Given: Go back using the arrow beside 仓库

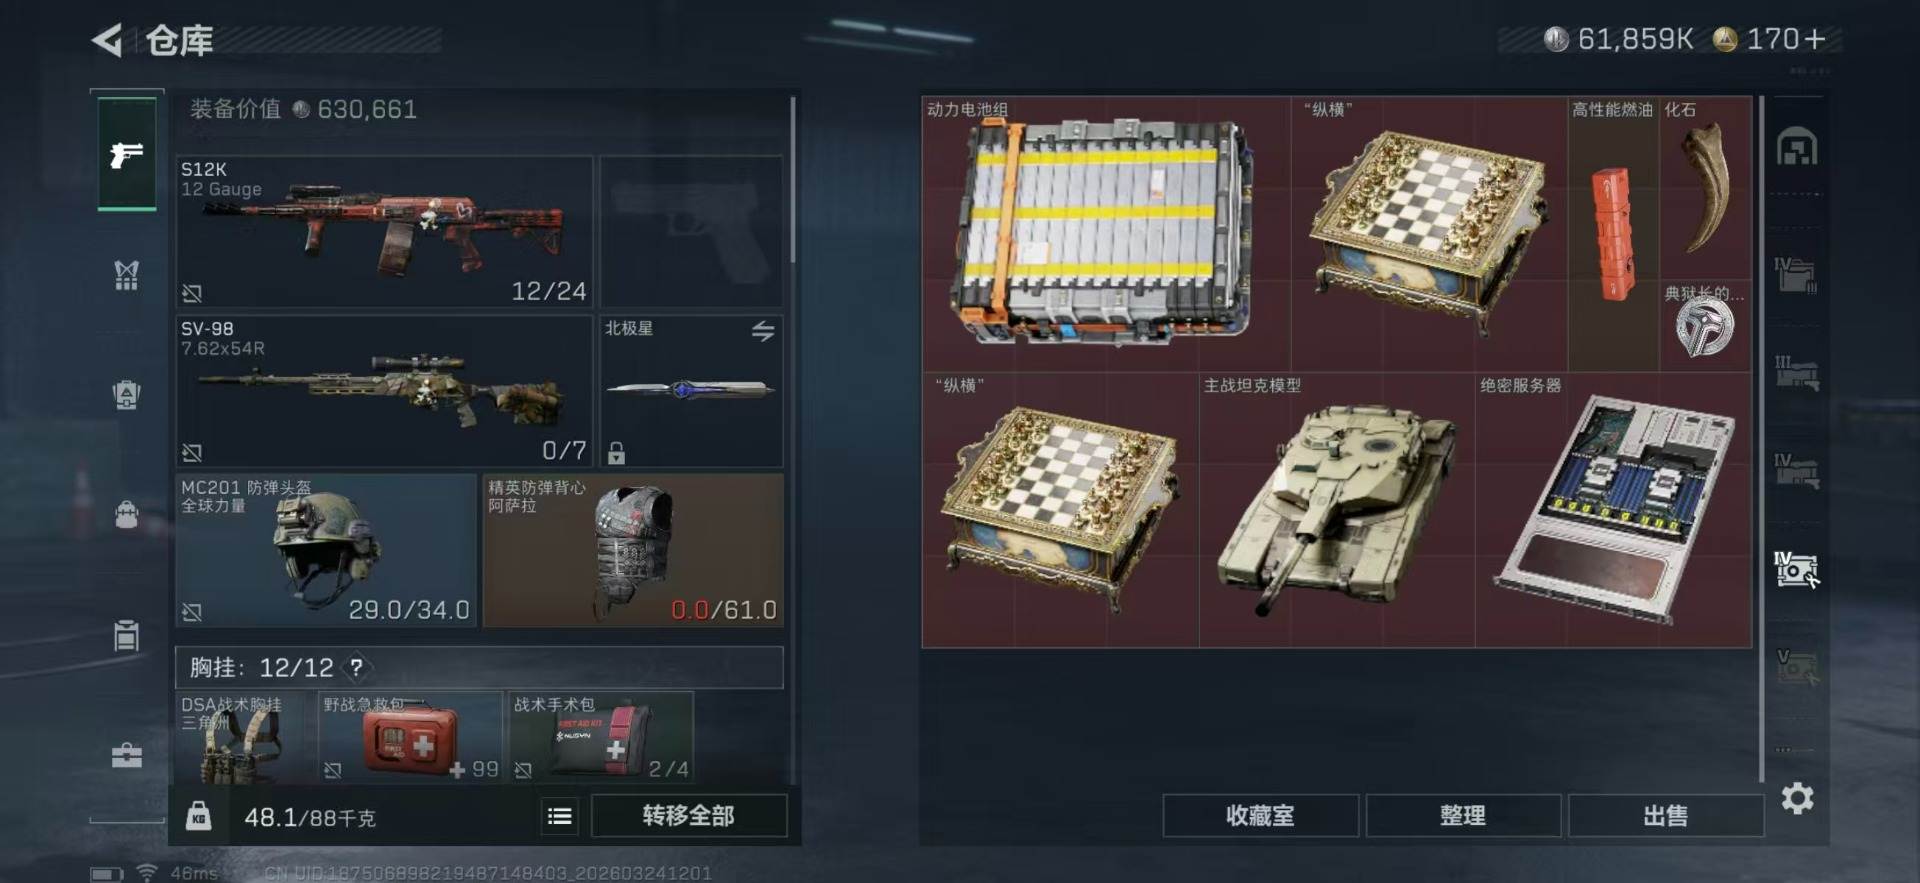Looking at the screenshot, I should 108,40.
